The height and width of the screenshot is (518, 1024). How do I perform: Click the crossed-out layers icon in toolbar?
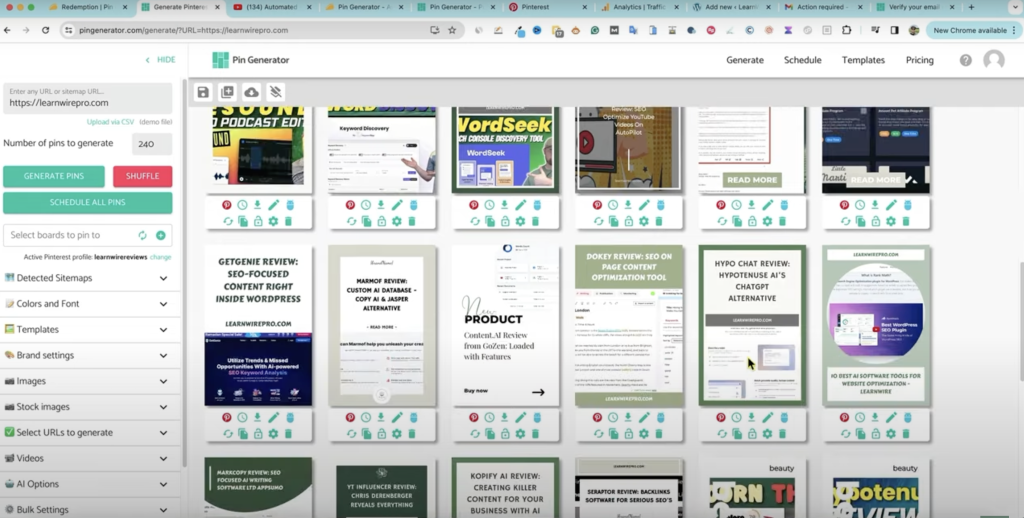(276, 92)
